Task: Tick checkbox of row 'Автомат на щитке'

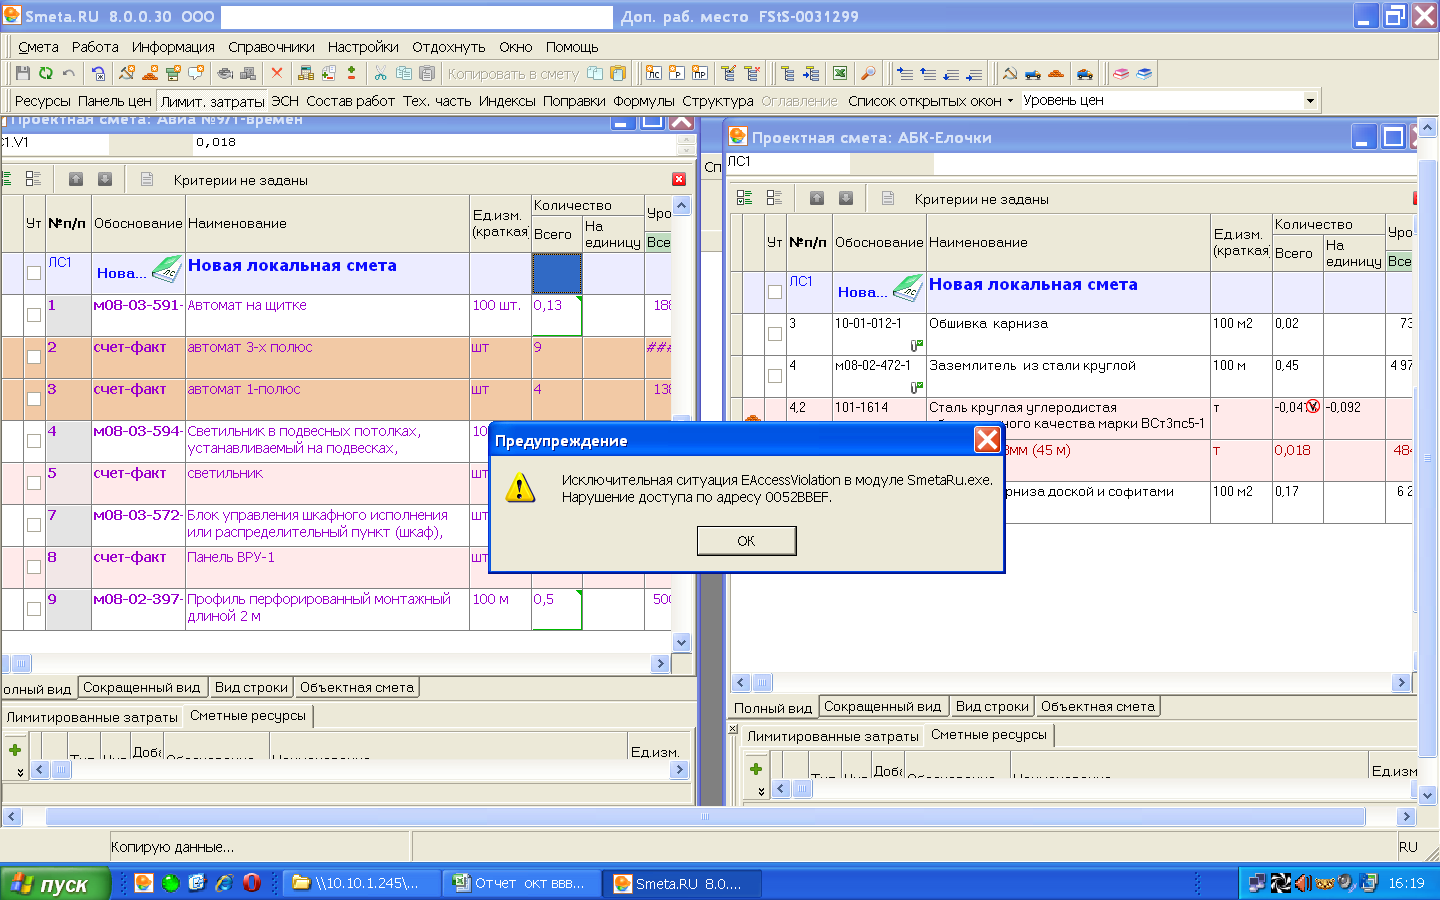Action: coord(34,315)
